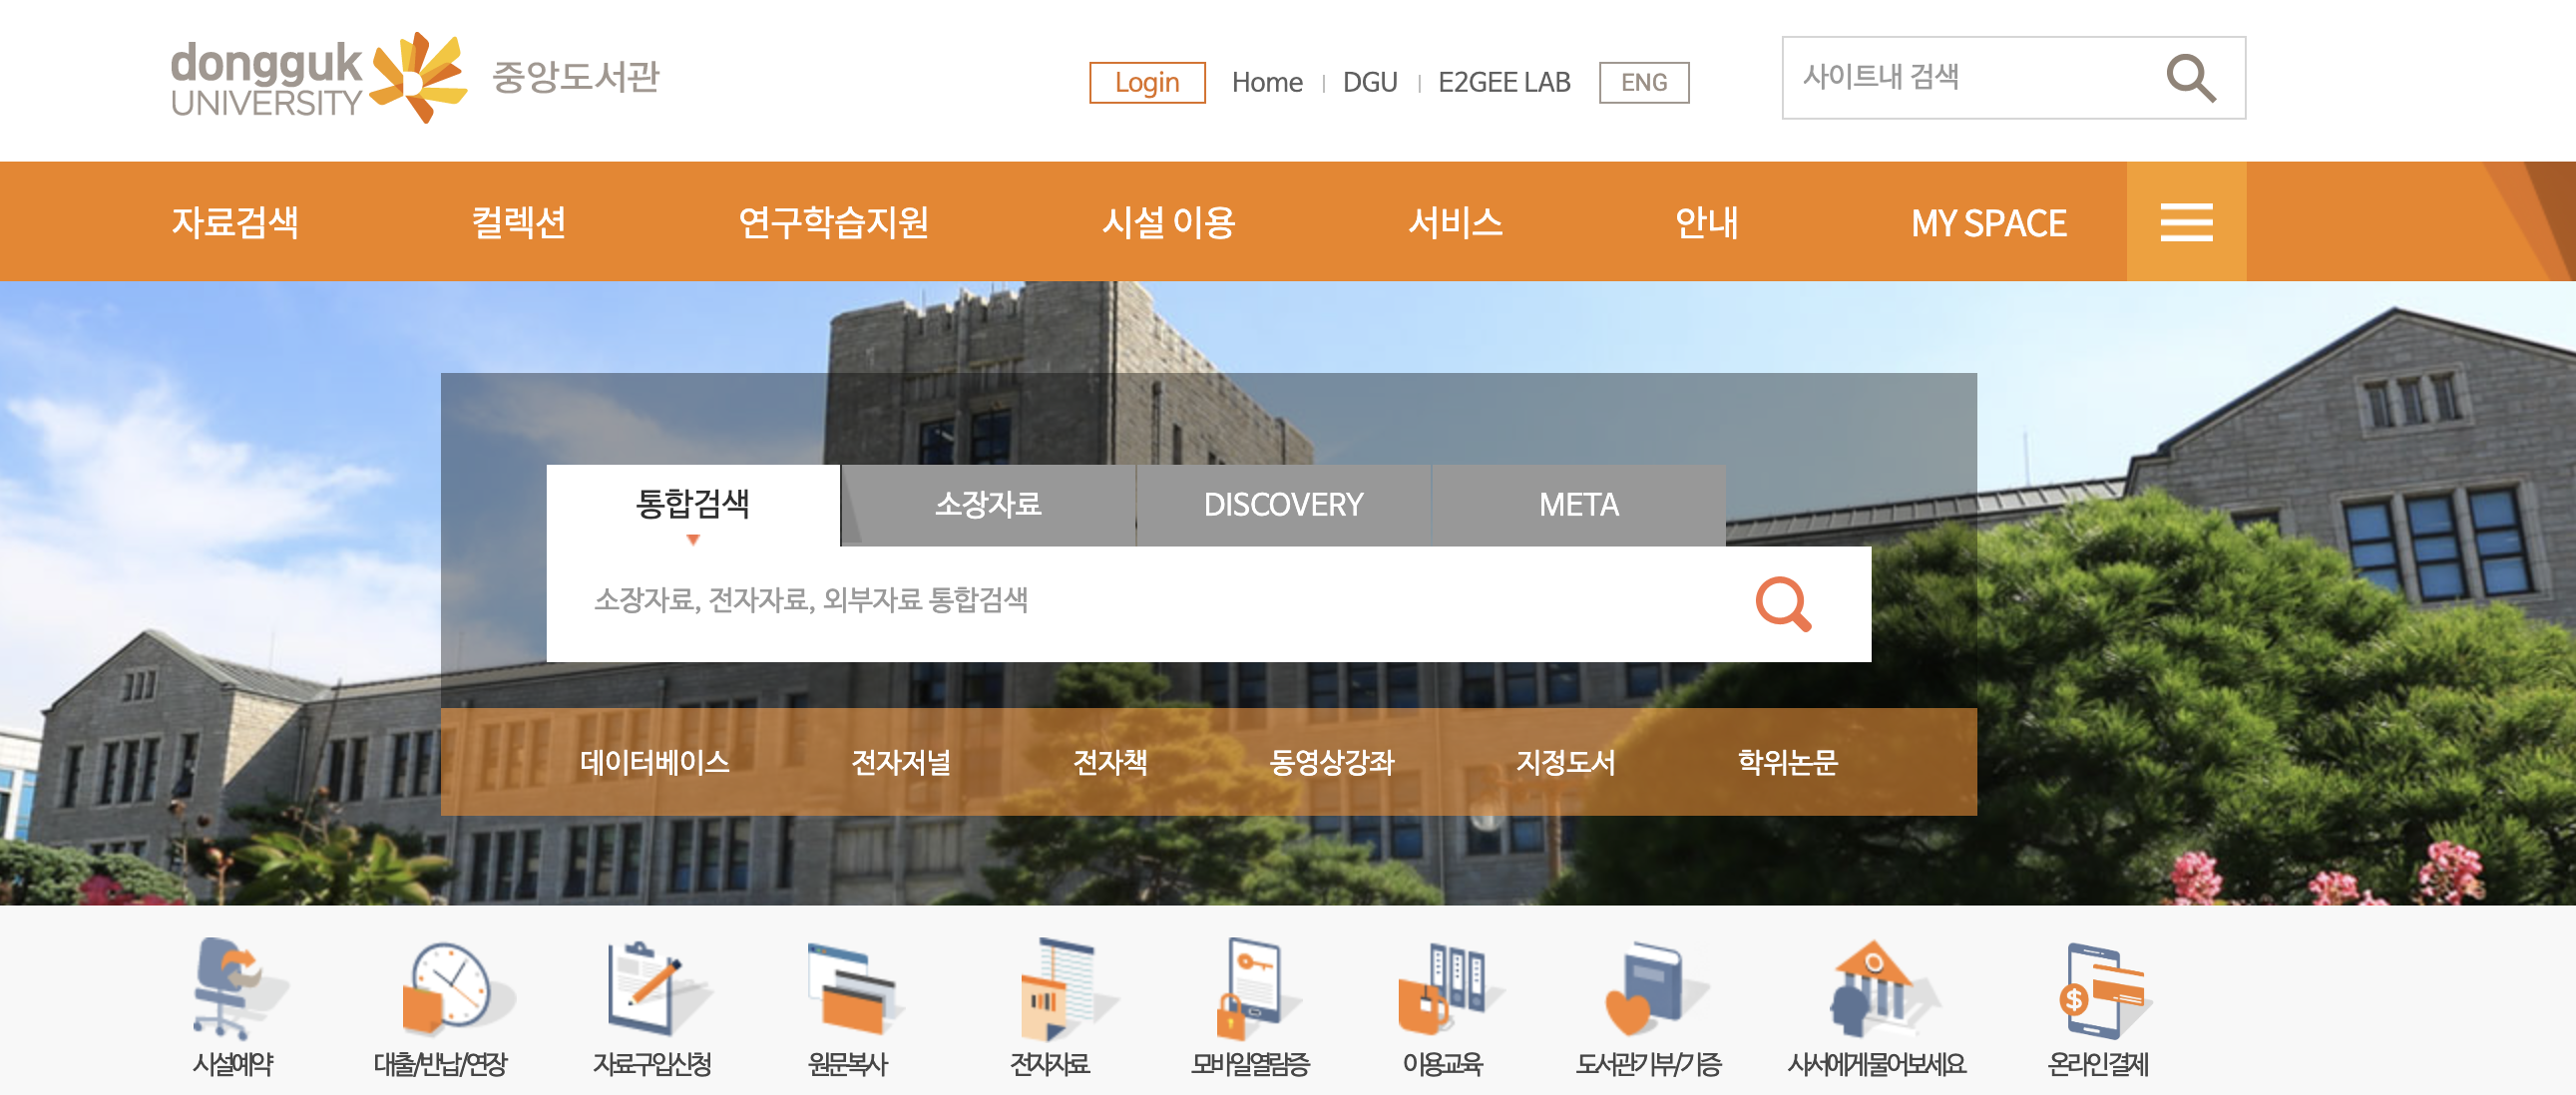2576x1095 pixels.
Task: Click the site search magnifier icon
Action: pos(2190,78)
